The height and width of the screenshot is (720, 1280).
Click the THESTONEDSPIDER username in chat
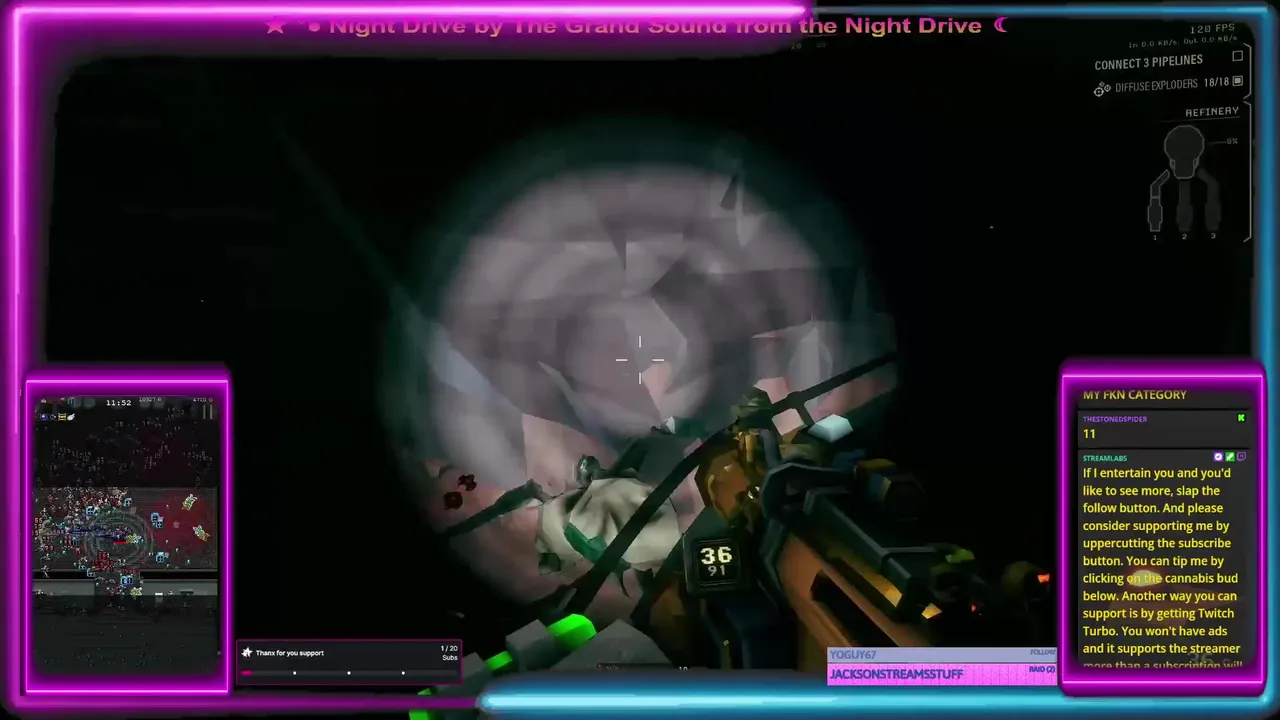[x=1114, y=419]
